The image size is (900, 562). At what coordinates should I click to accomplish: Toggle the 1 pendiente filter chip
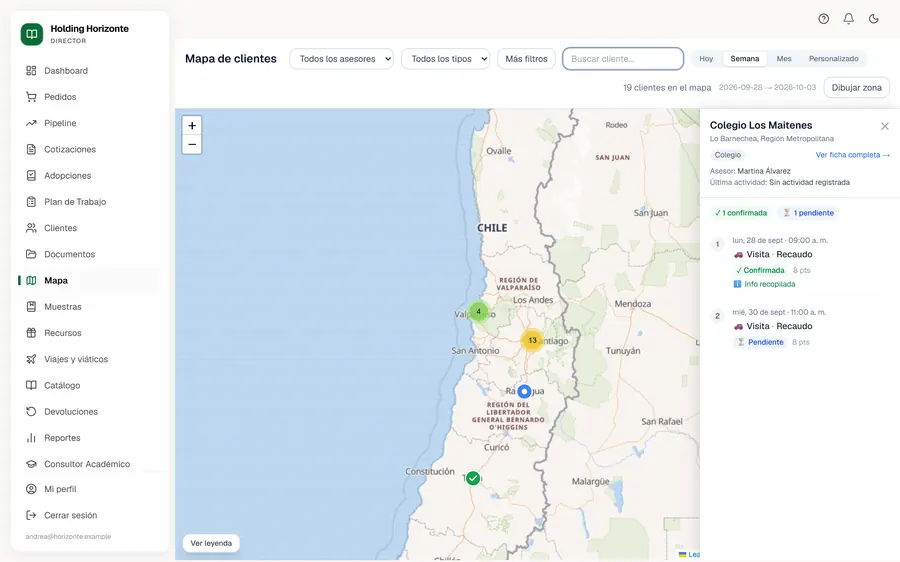(x=809, y=213)
